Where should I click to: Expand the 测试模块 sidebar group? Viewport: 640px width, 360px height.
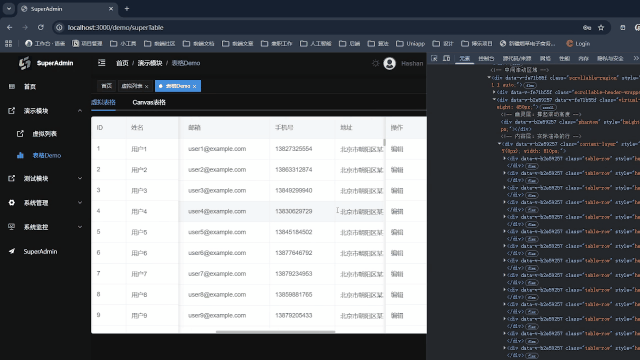[45, 178]
